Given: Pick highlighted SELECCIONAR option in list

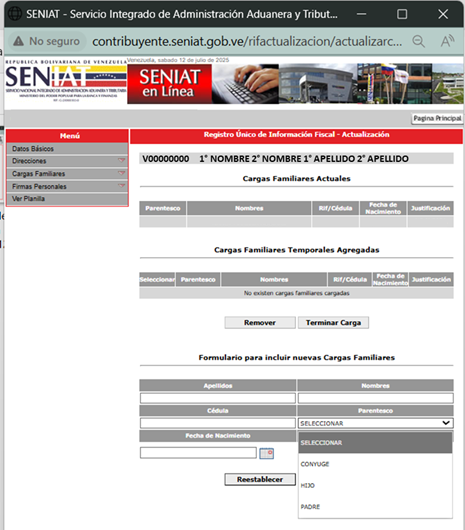Looking at the screenshot, I should 375,443.
